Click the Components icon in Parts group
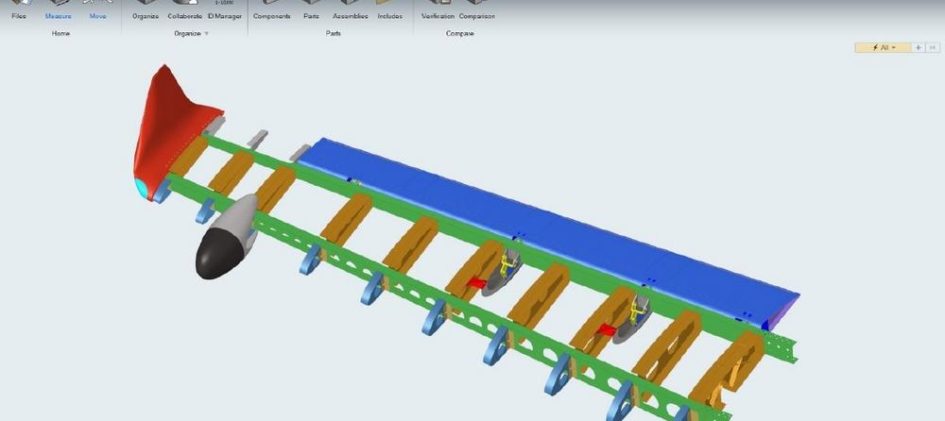945x421 pixels. [x=271, y=10]
